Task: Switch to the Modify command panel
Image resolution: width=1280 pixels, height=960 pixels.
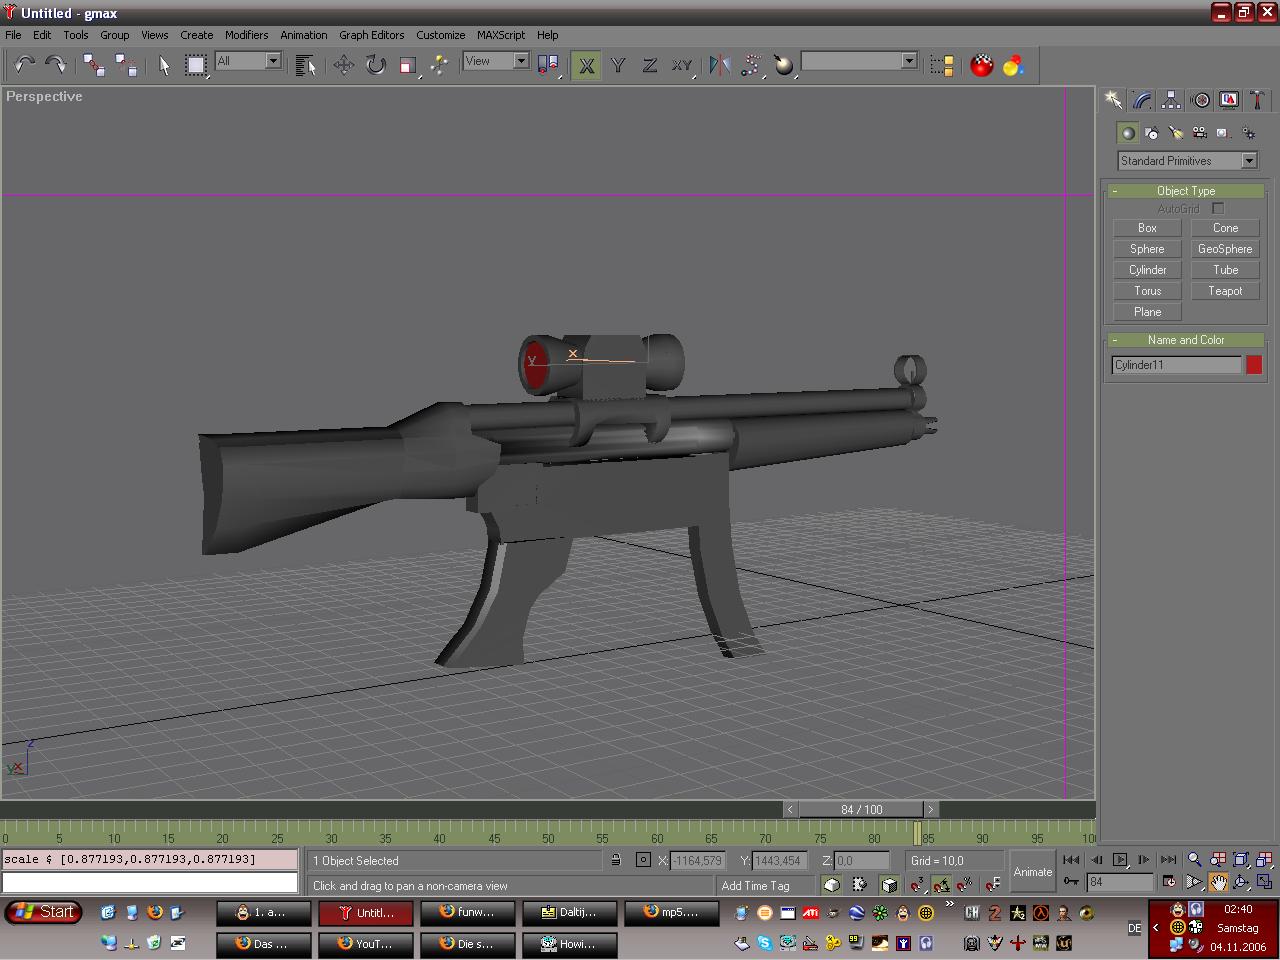Action: pos(1142,100)
